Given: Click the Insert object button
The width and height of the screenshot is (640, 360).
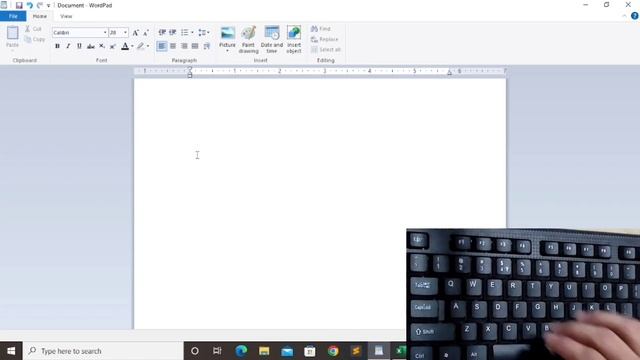Looking at the screenshot, I should 294,39.
